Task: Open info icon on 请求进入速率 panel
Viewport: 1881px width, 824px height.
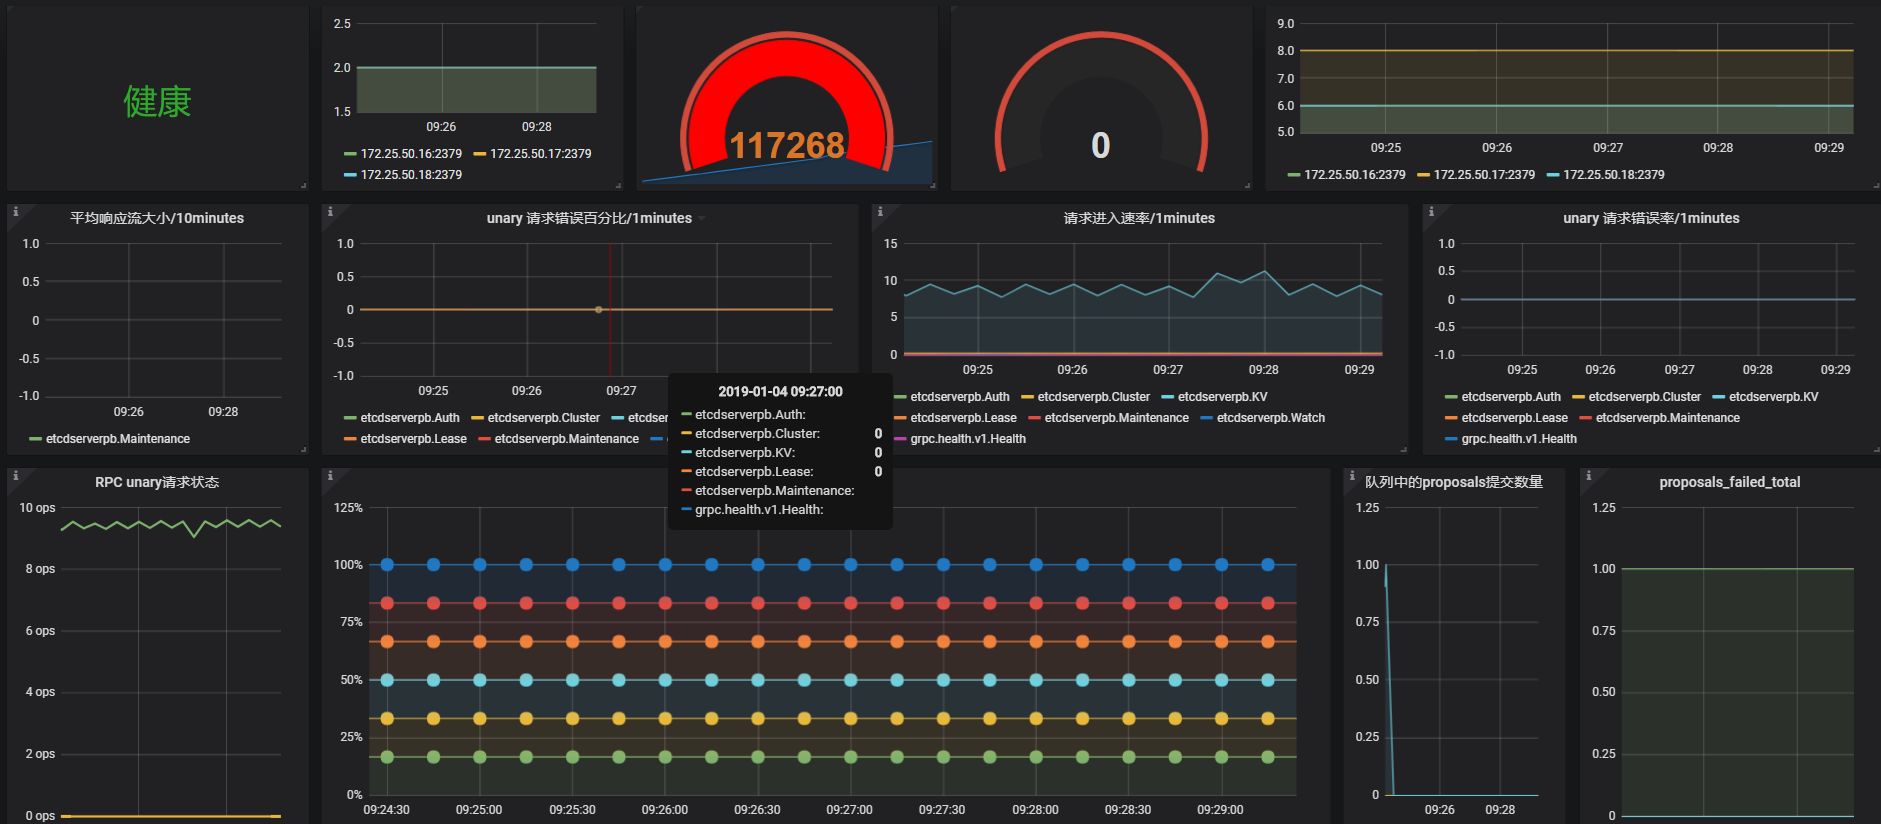Action: tap(880, 212)
